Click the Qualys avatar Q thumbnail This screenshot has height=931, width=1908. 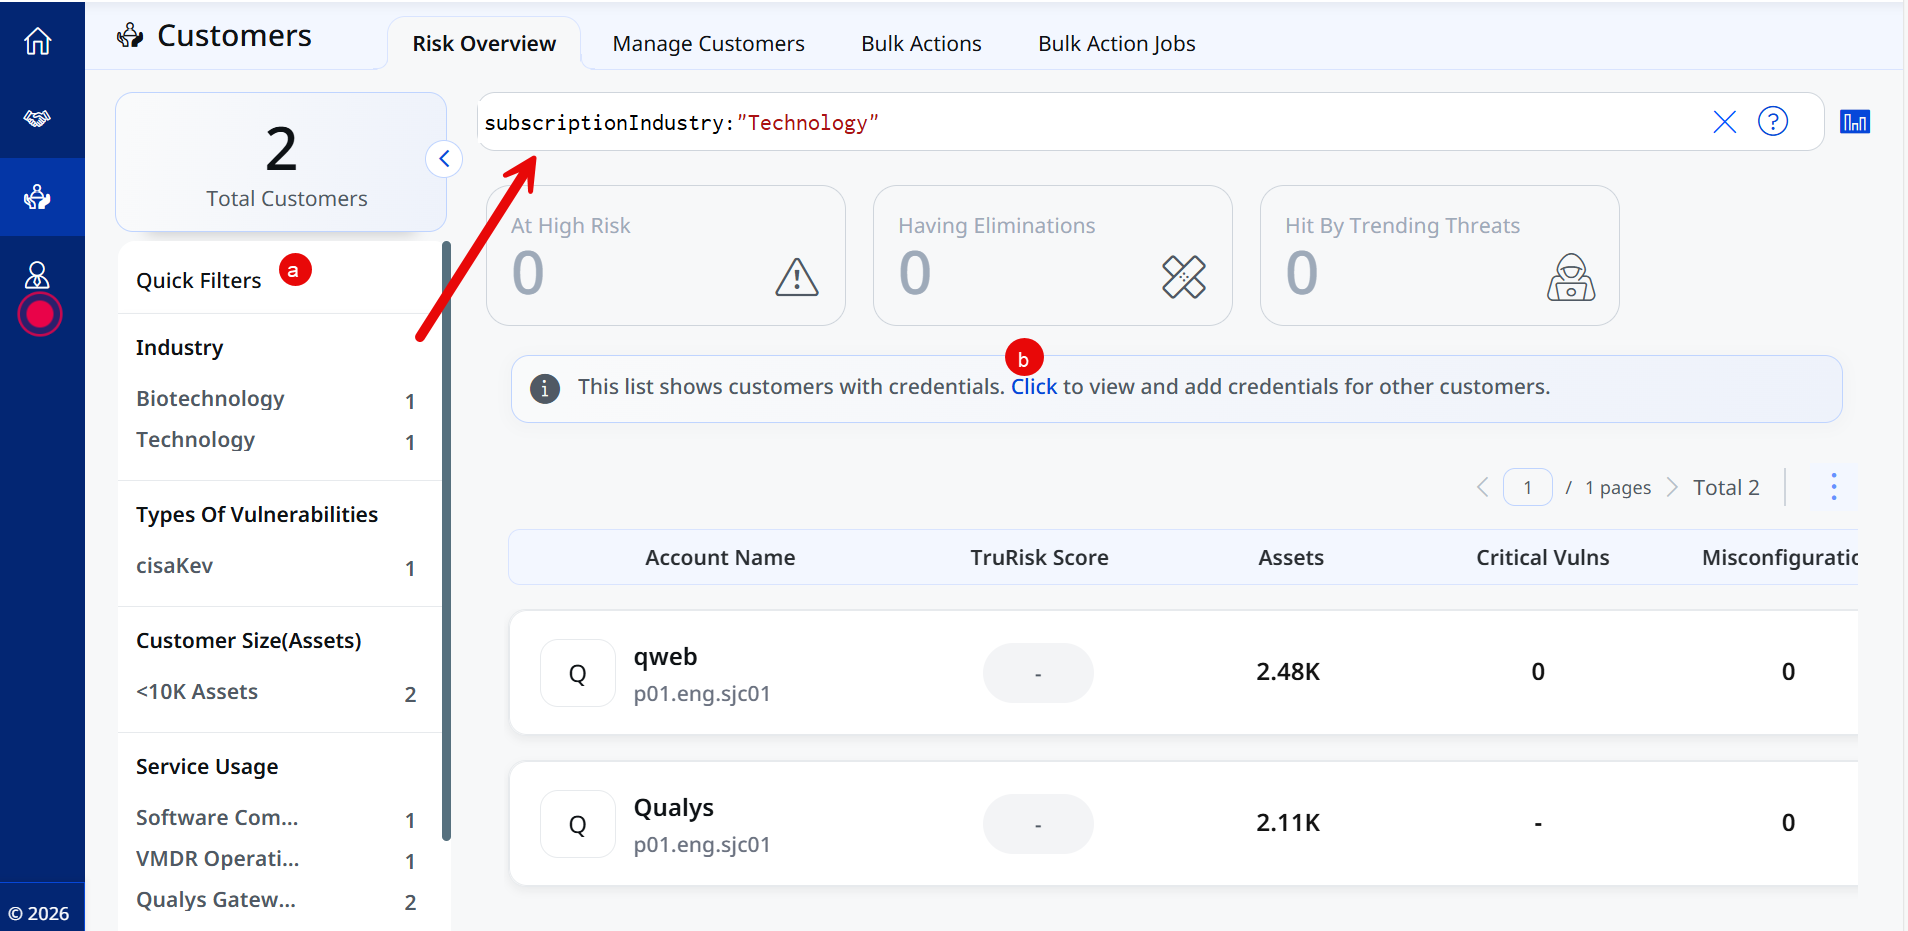click(x=578, y=824)
